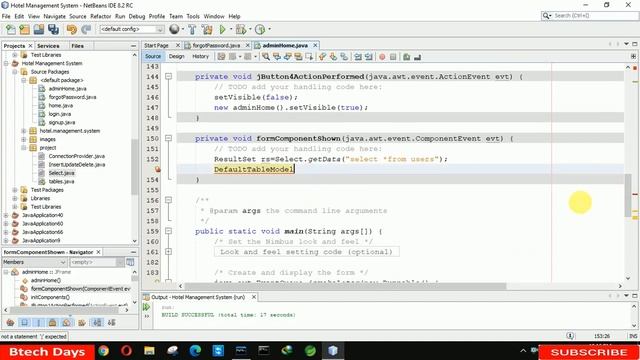Click the Uncomment icon at editor toolbar end
The width and height of the screenshot is (640, 360).
click(x=418, y=57)
